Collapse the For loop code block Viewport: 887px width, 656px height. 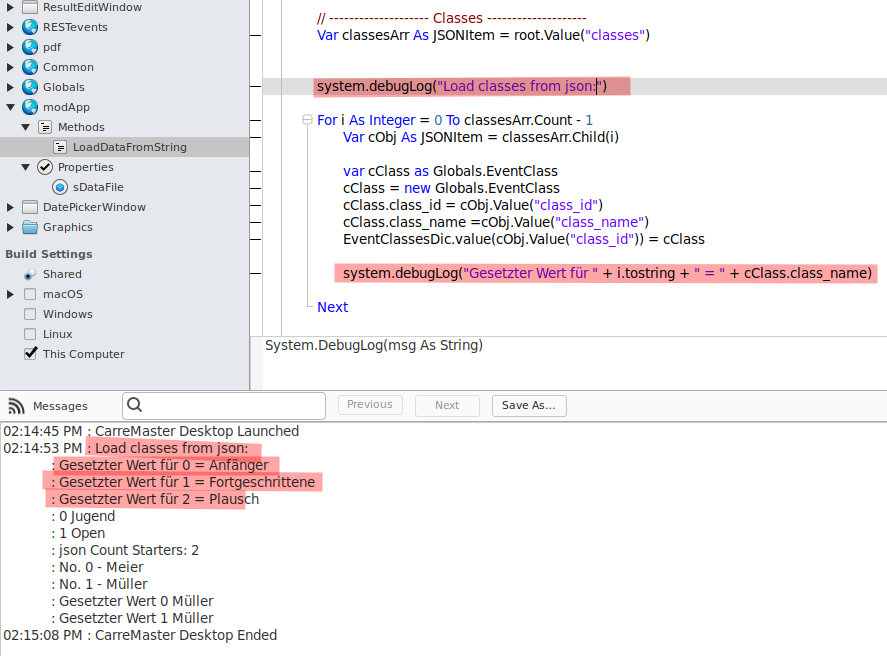(307, 120)
